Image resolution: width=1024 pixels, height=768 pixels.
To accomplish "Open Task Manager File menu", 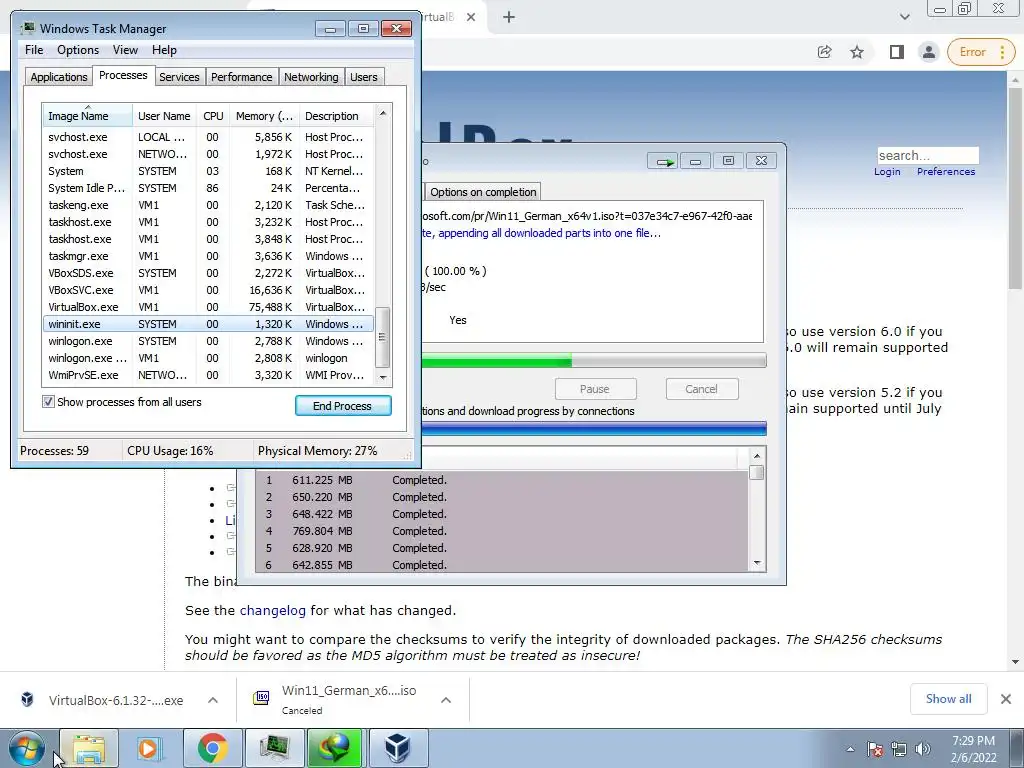I will [x=34, y=50].
